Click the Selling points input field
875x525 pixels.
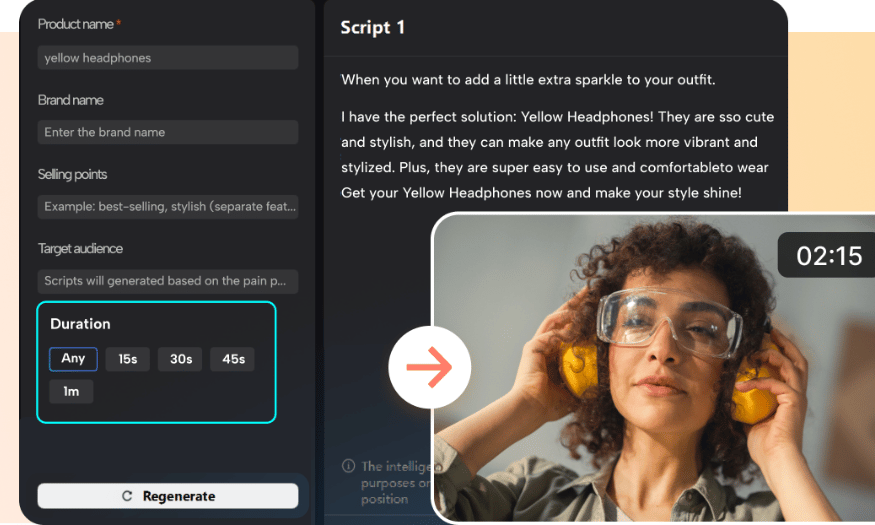[x=168, y=206]
